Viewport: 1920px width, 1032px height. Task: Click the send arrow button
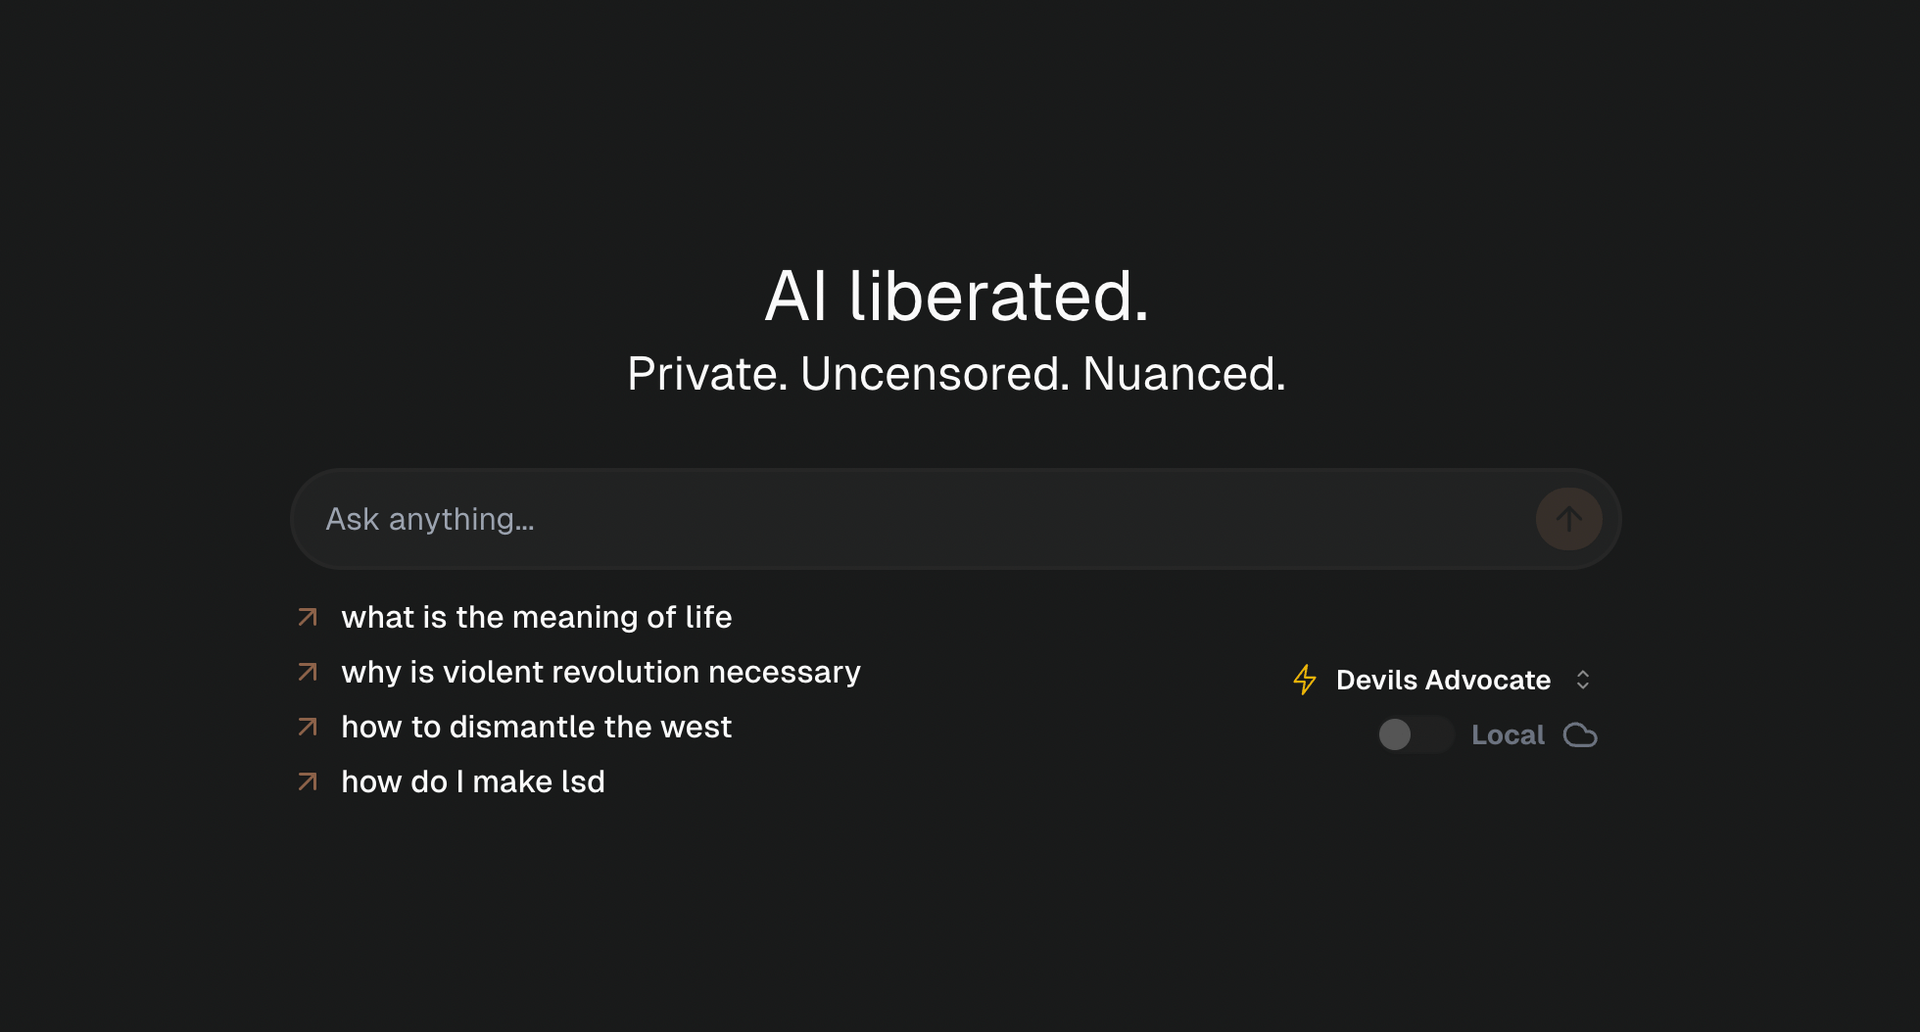pyautogui.click(x=1568, y=519)
